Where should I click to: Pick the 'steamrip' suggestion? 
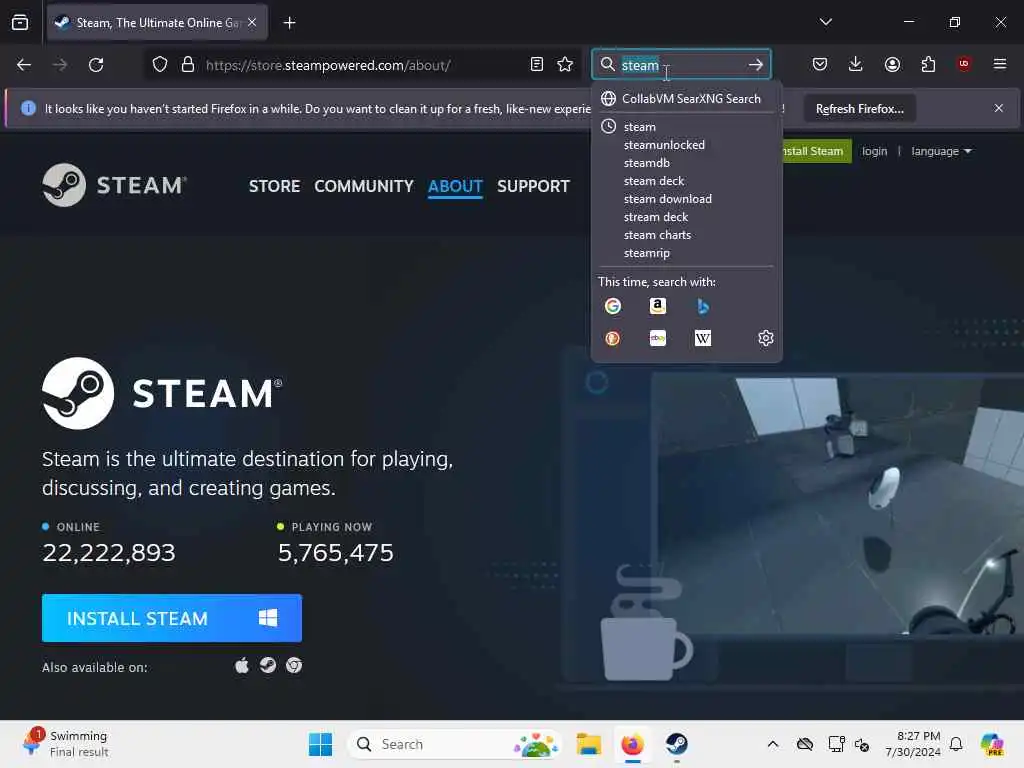(x=686, y=253)
